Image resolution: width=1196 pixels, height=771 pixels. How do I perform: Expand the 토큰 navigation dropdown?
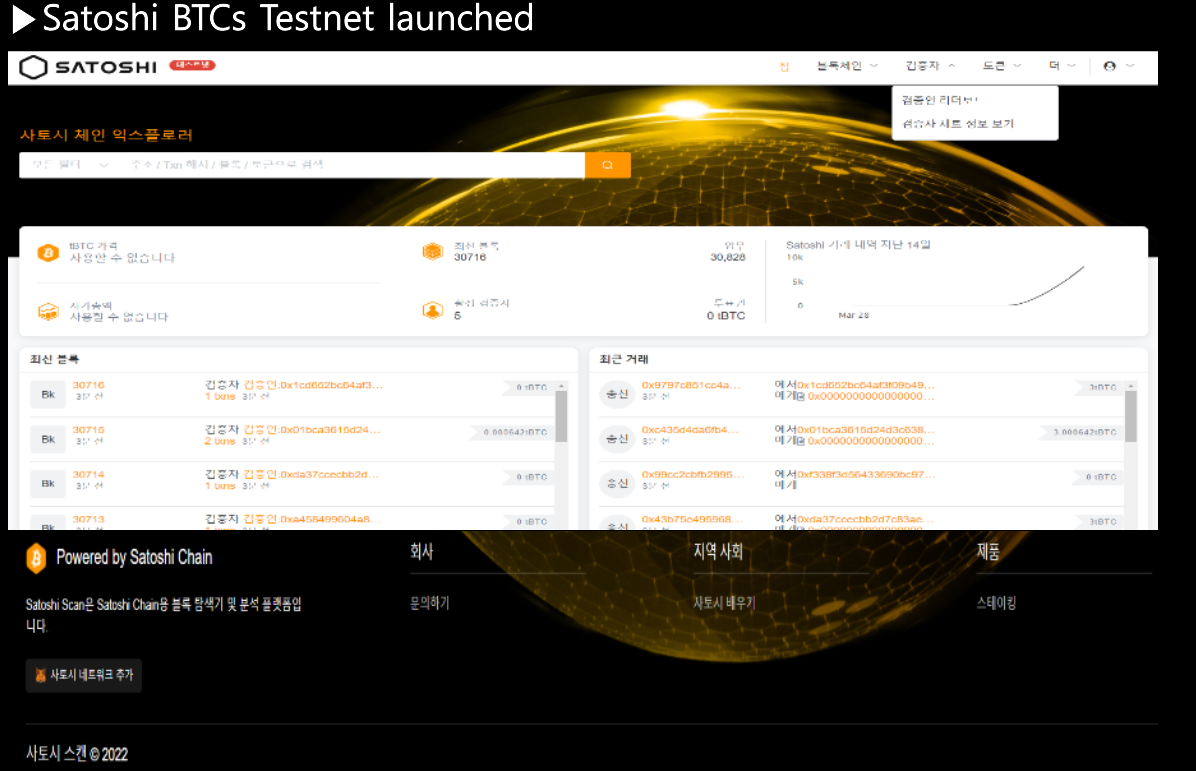[x=1001, y=66]
